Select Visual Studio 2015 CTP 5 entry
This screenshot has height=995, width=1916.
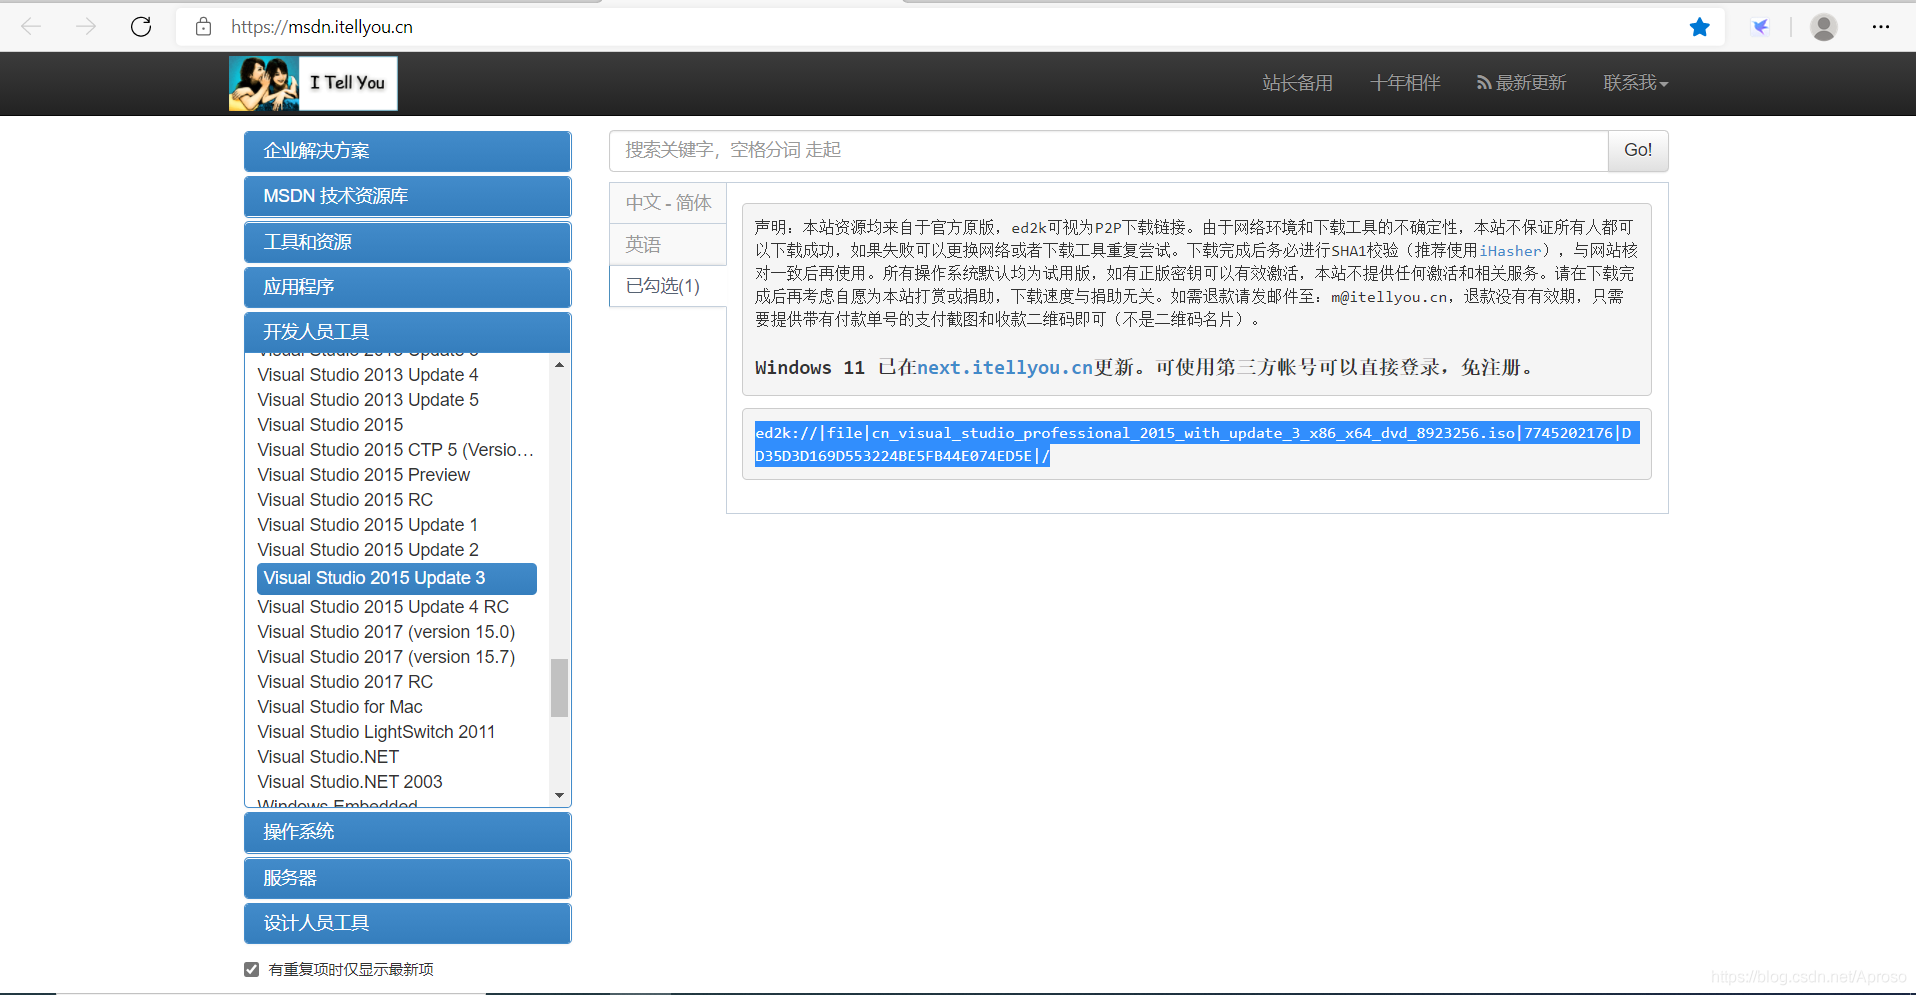396,450
